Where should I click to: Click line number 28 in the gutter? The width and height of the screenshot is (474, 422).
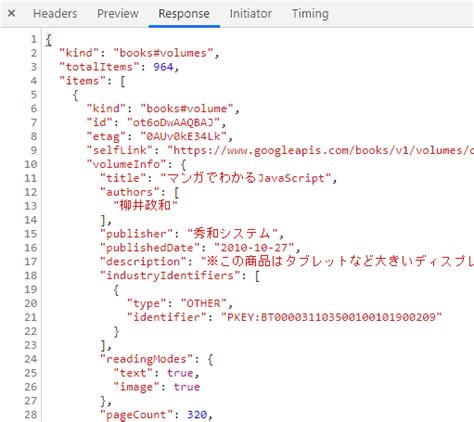[30, 415]
